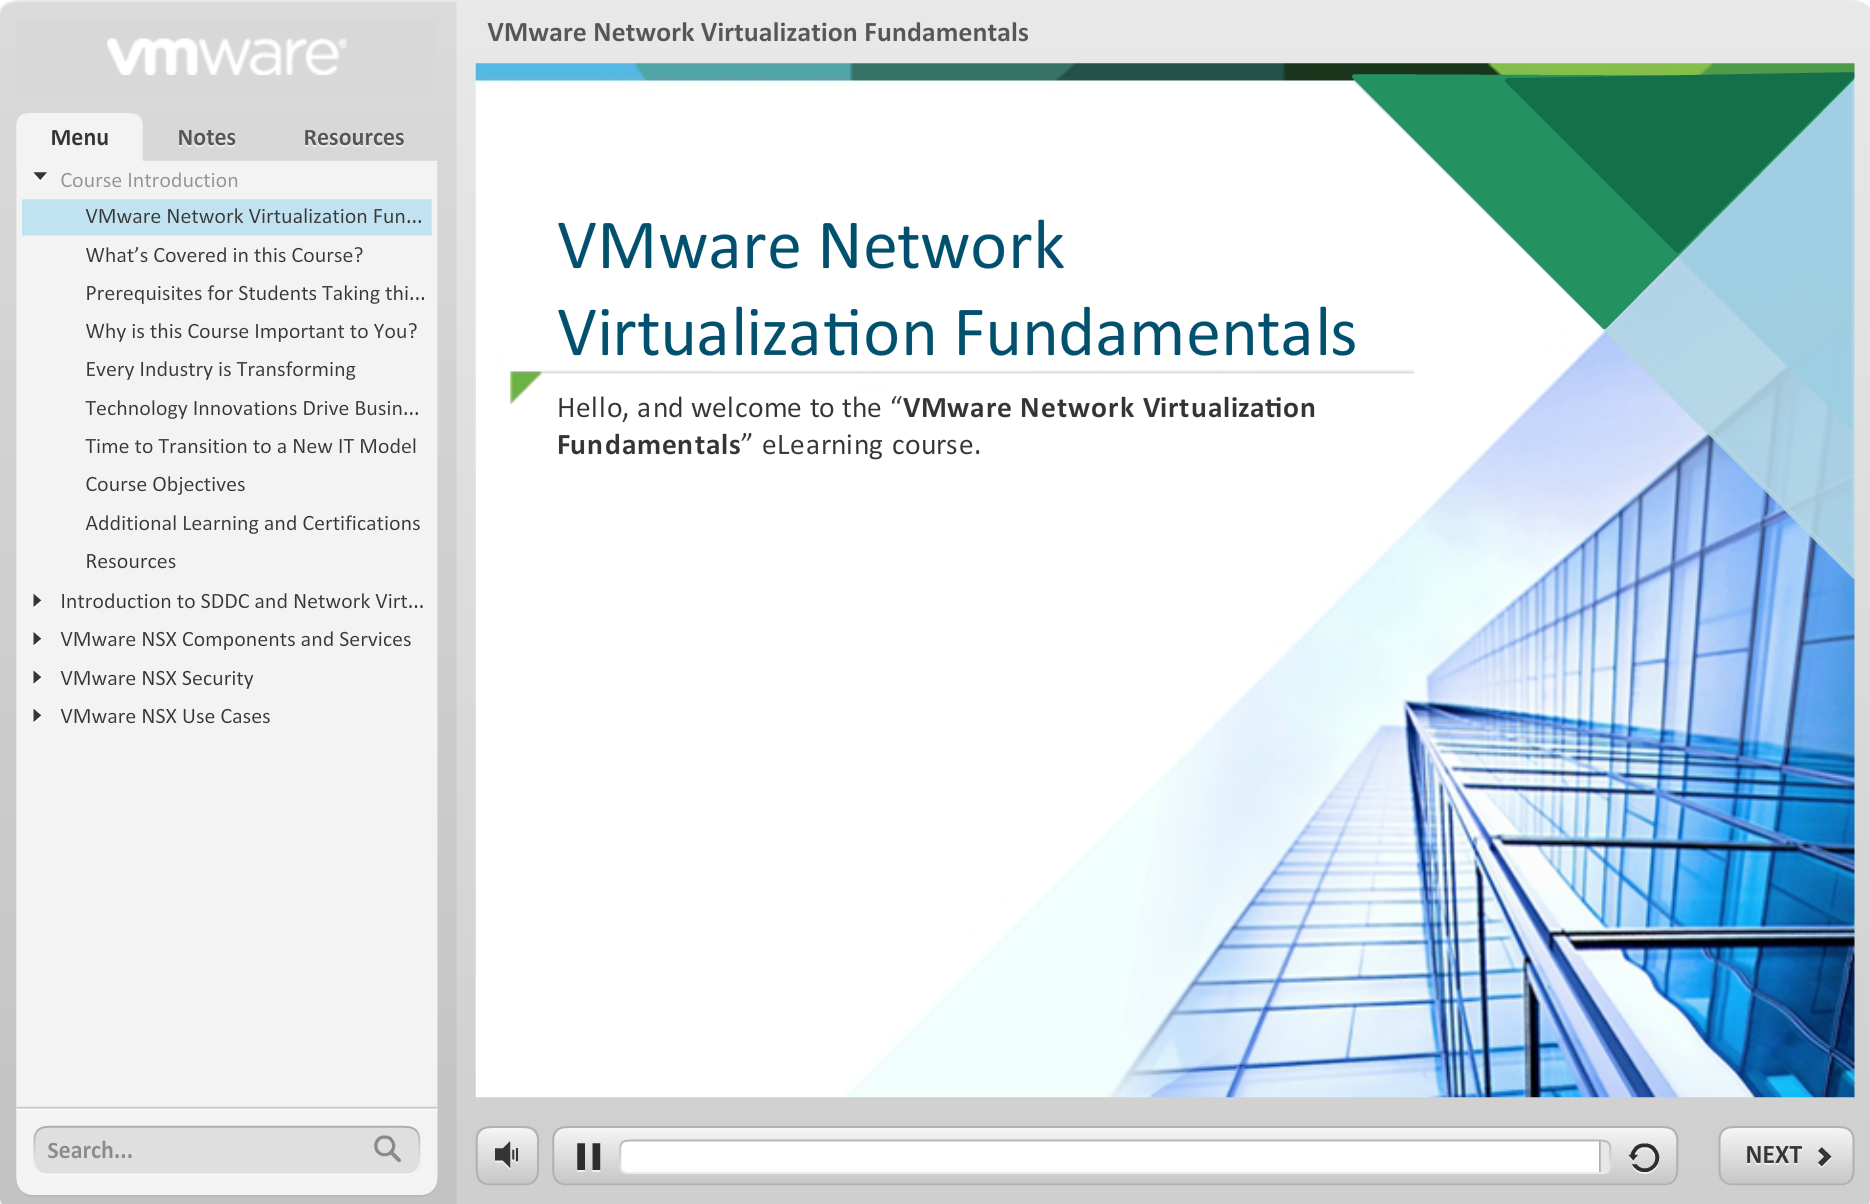
Task: Open the Resources tab
Action: tap(354, 137)
